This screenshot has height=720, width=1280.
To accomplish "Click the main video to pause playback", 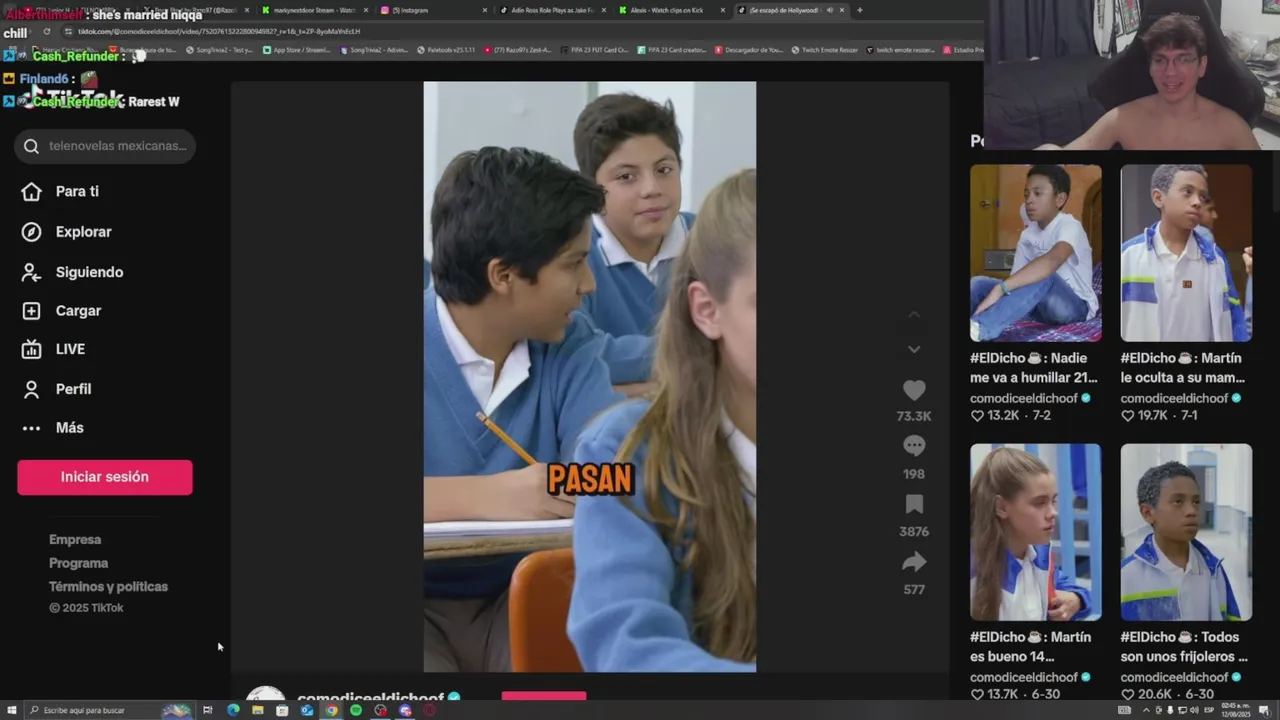I will 590,377.
